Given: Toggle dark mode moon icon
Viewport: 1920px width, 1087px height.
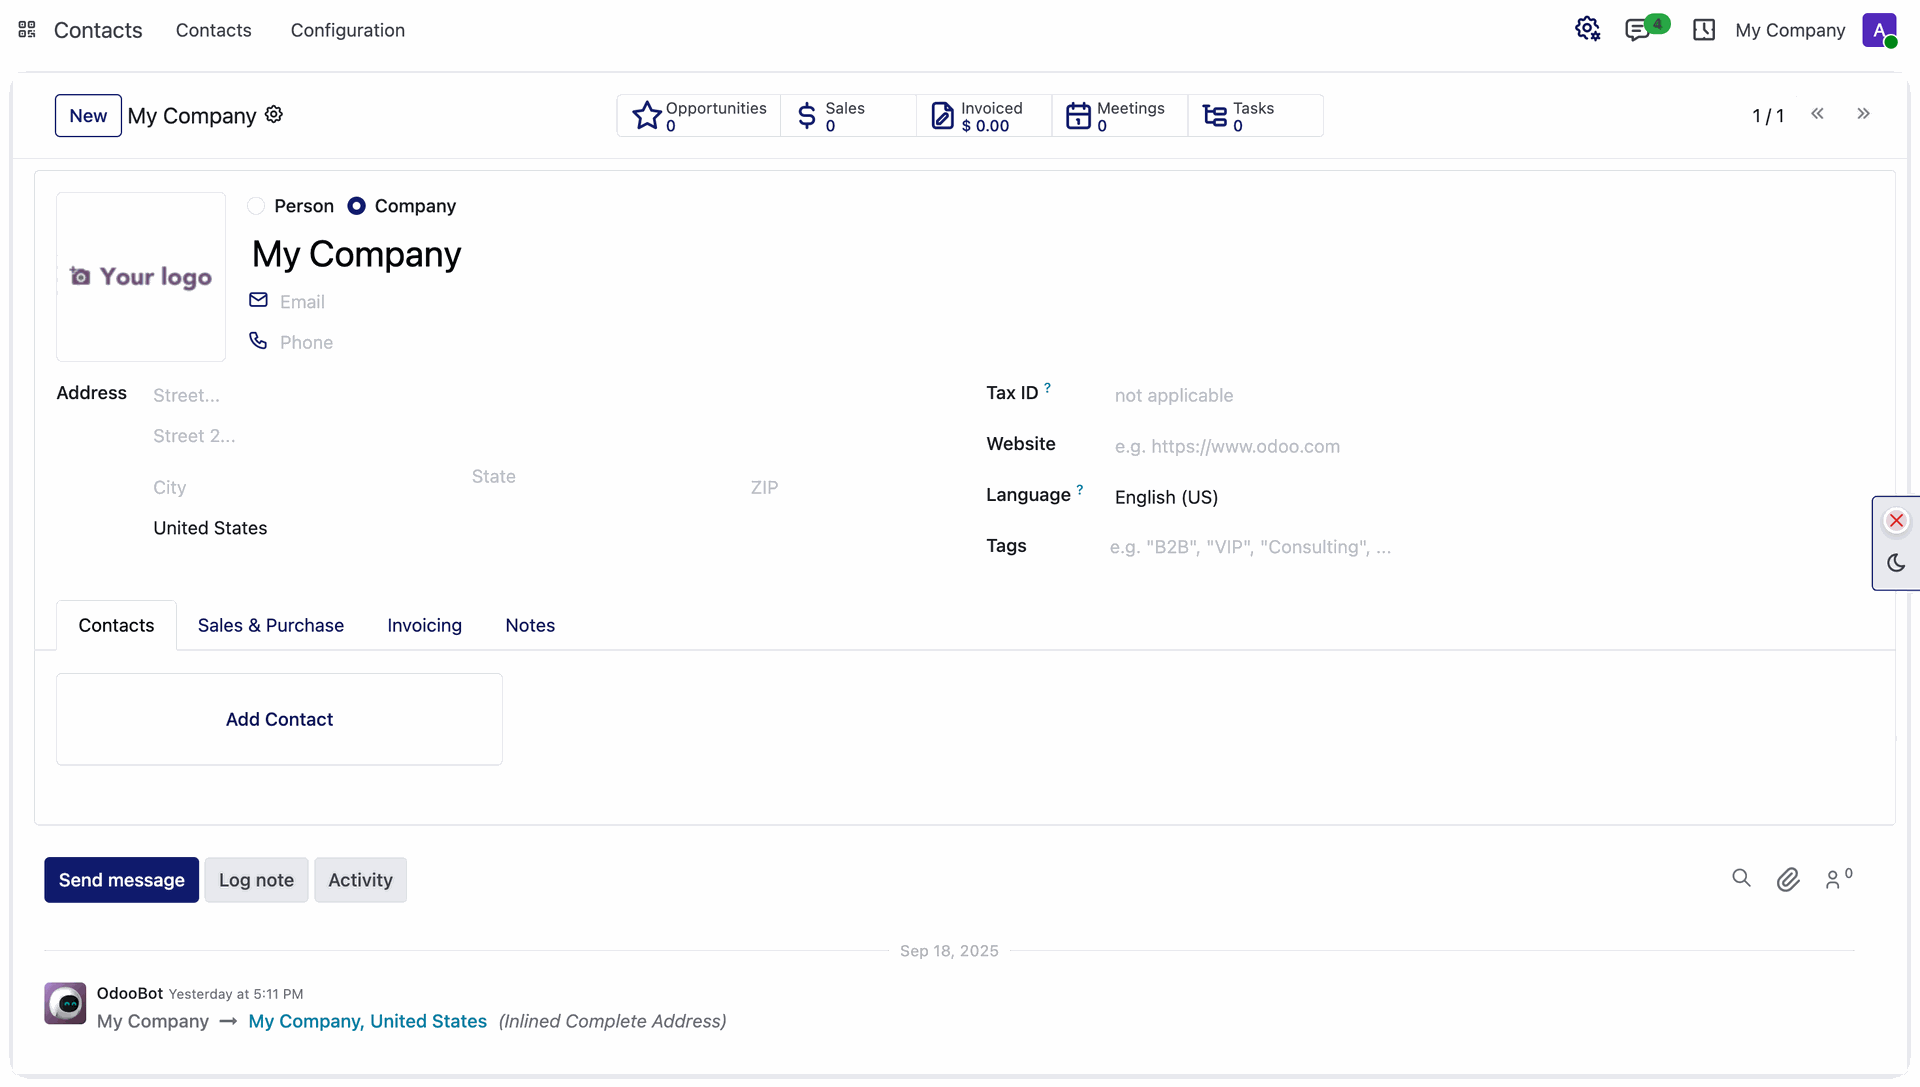Looking at the screenshot, I should pyautogui.click(x=1896, y=563).
